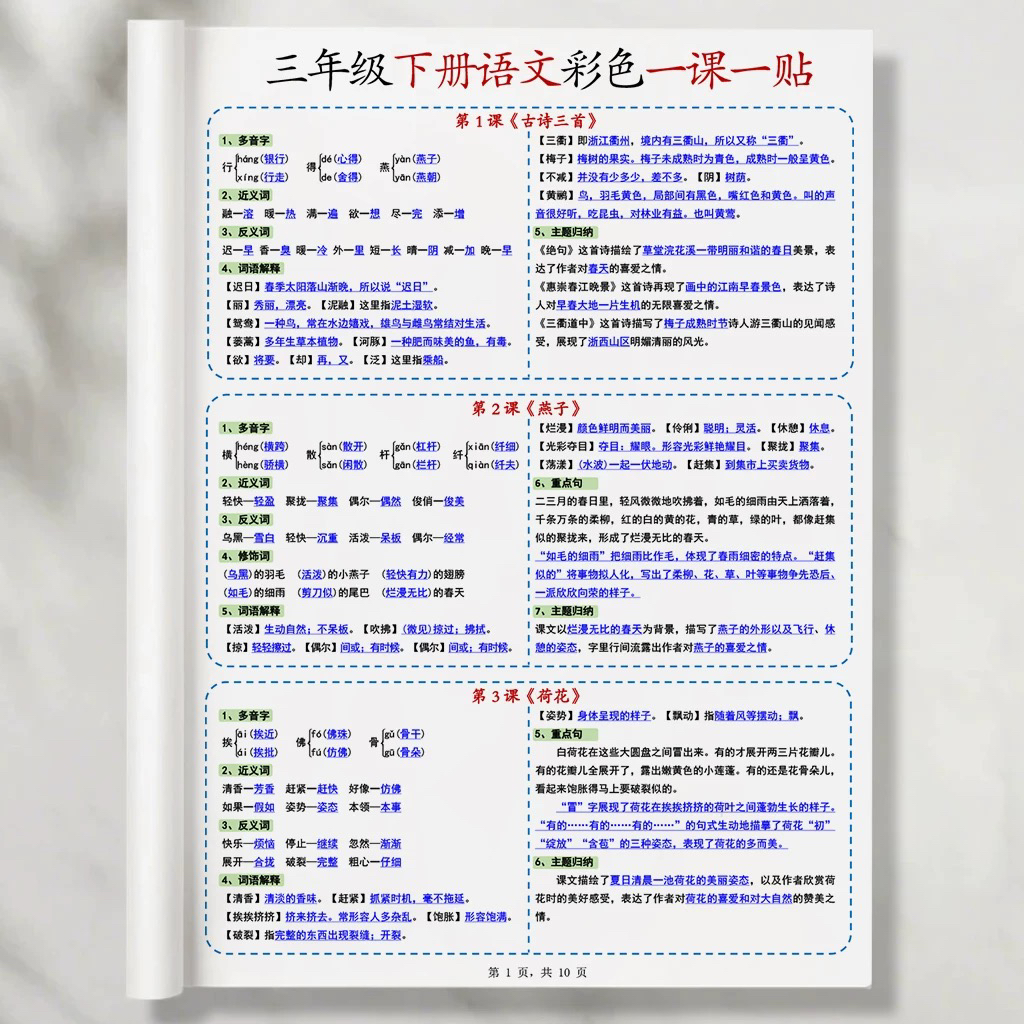Click the antonym pair "展开—合拢"
This screenshot has height=1024, width=1024.
point(248,861)
